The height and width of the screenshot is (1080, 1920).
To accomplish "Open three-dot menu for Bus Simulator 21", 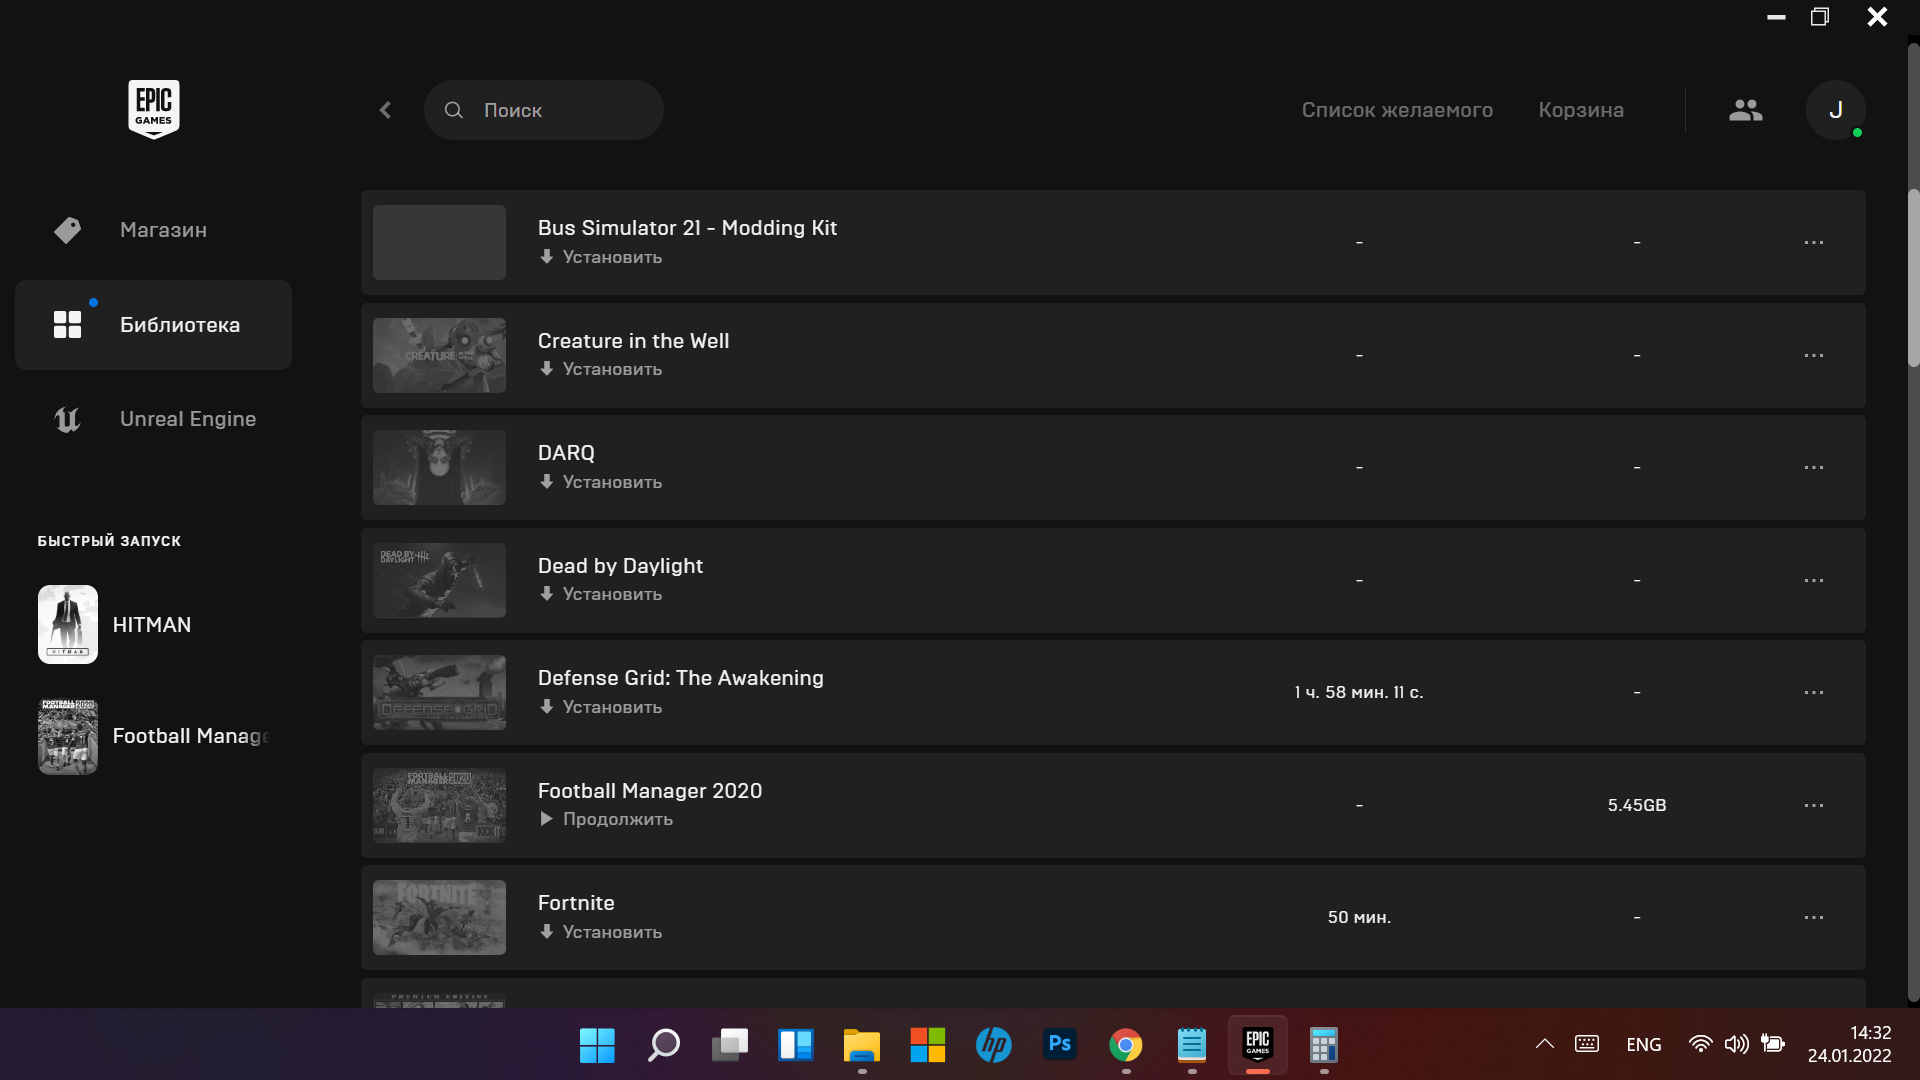I will tap(1813, 243).
